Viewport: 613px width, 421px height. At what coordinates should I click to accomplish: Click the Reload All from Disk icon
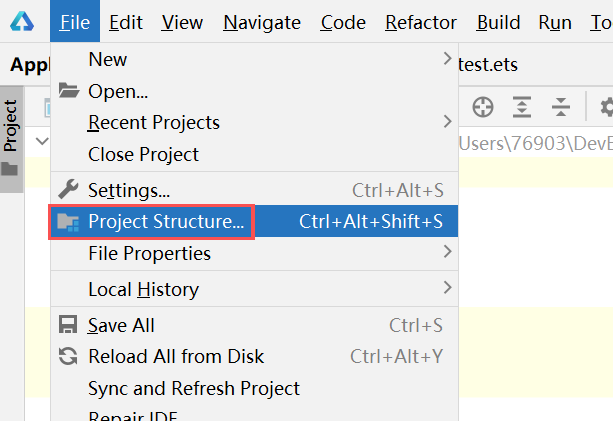point(68,356)
